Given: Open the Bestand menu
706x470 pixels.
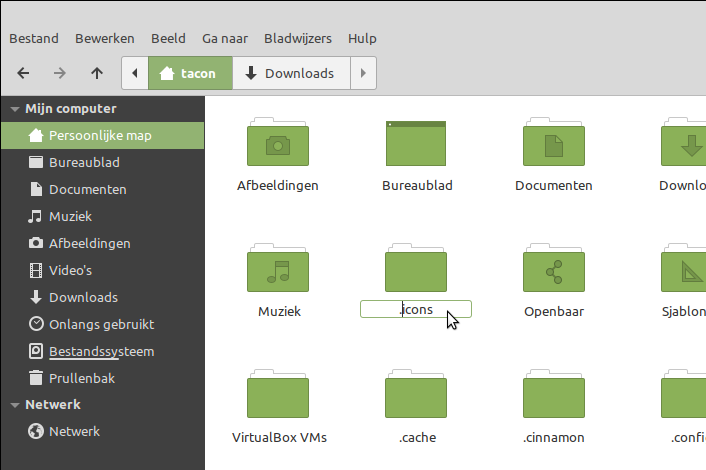Looking at the screenshot, I should (x=34, y=38).
